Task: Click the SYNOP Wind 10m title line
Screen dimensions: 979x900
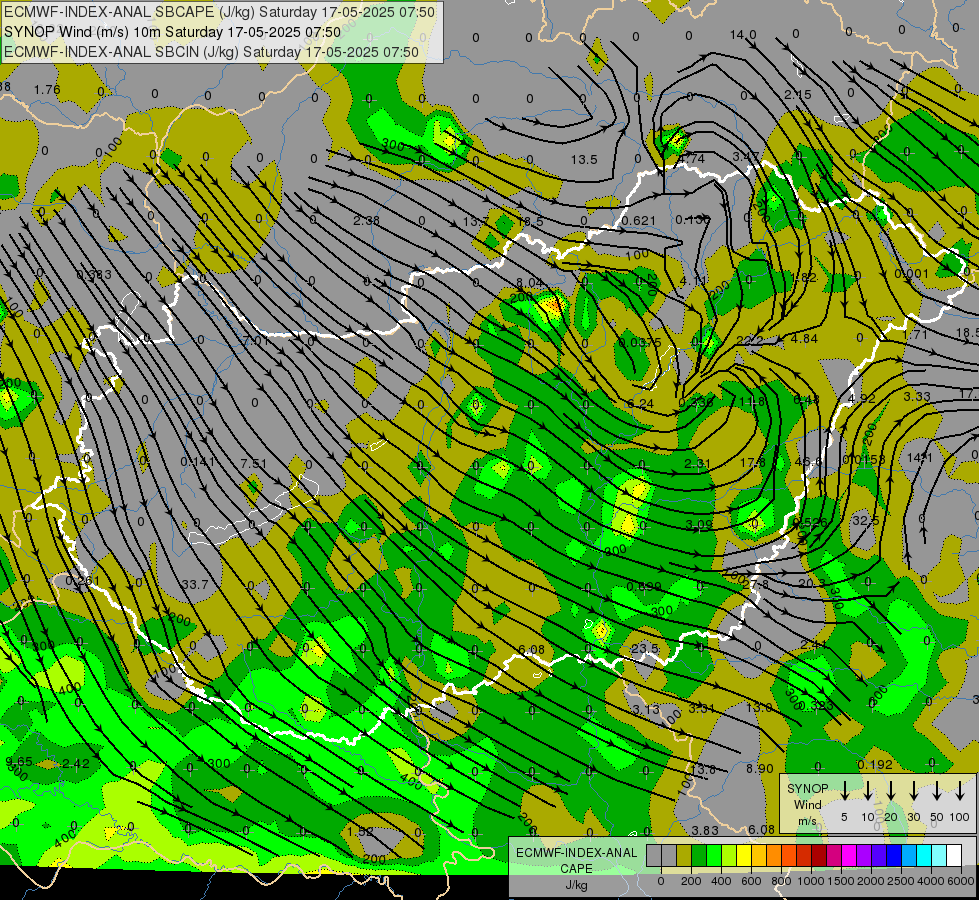Action: [172, 32]
